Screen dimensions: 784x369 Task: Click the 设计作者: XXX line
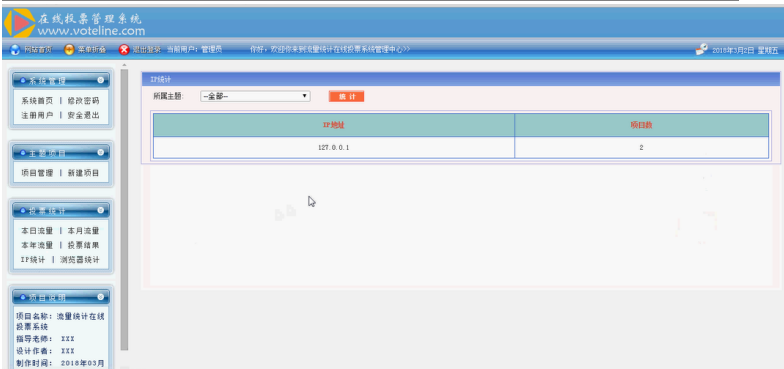tap(46, 351)
